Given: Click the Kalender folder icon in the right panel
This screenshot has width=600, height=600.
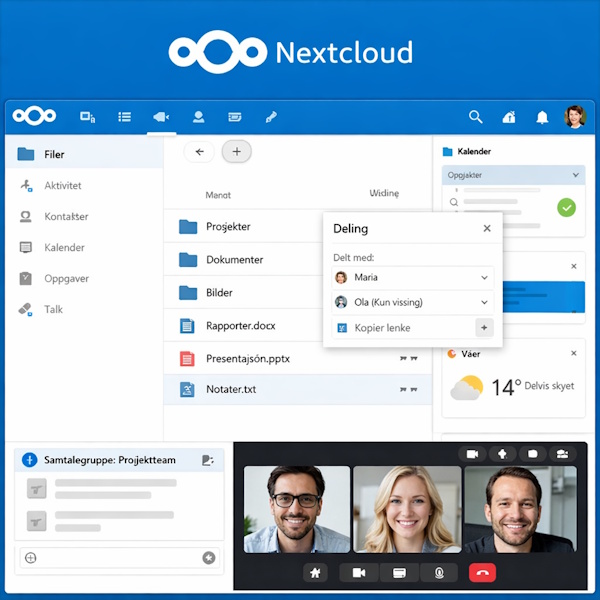Looking at the screenshot, I should point(447,152).
